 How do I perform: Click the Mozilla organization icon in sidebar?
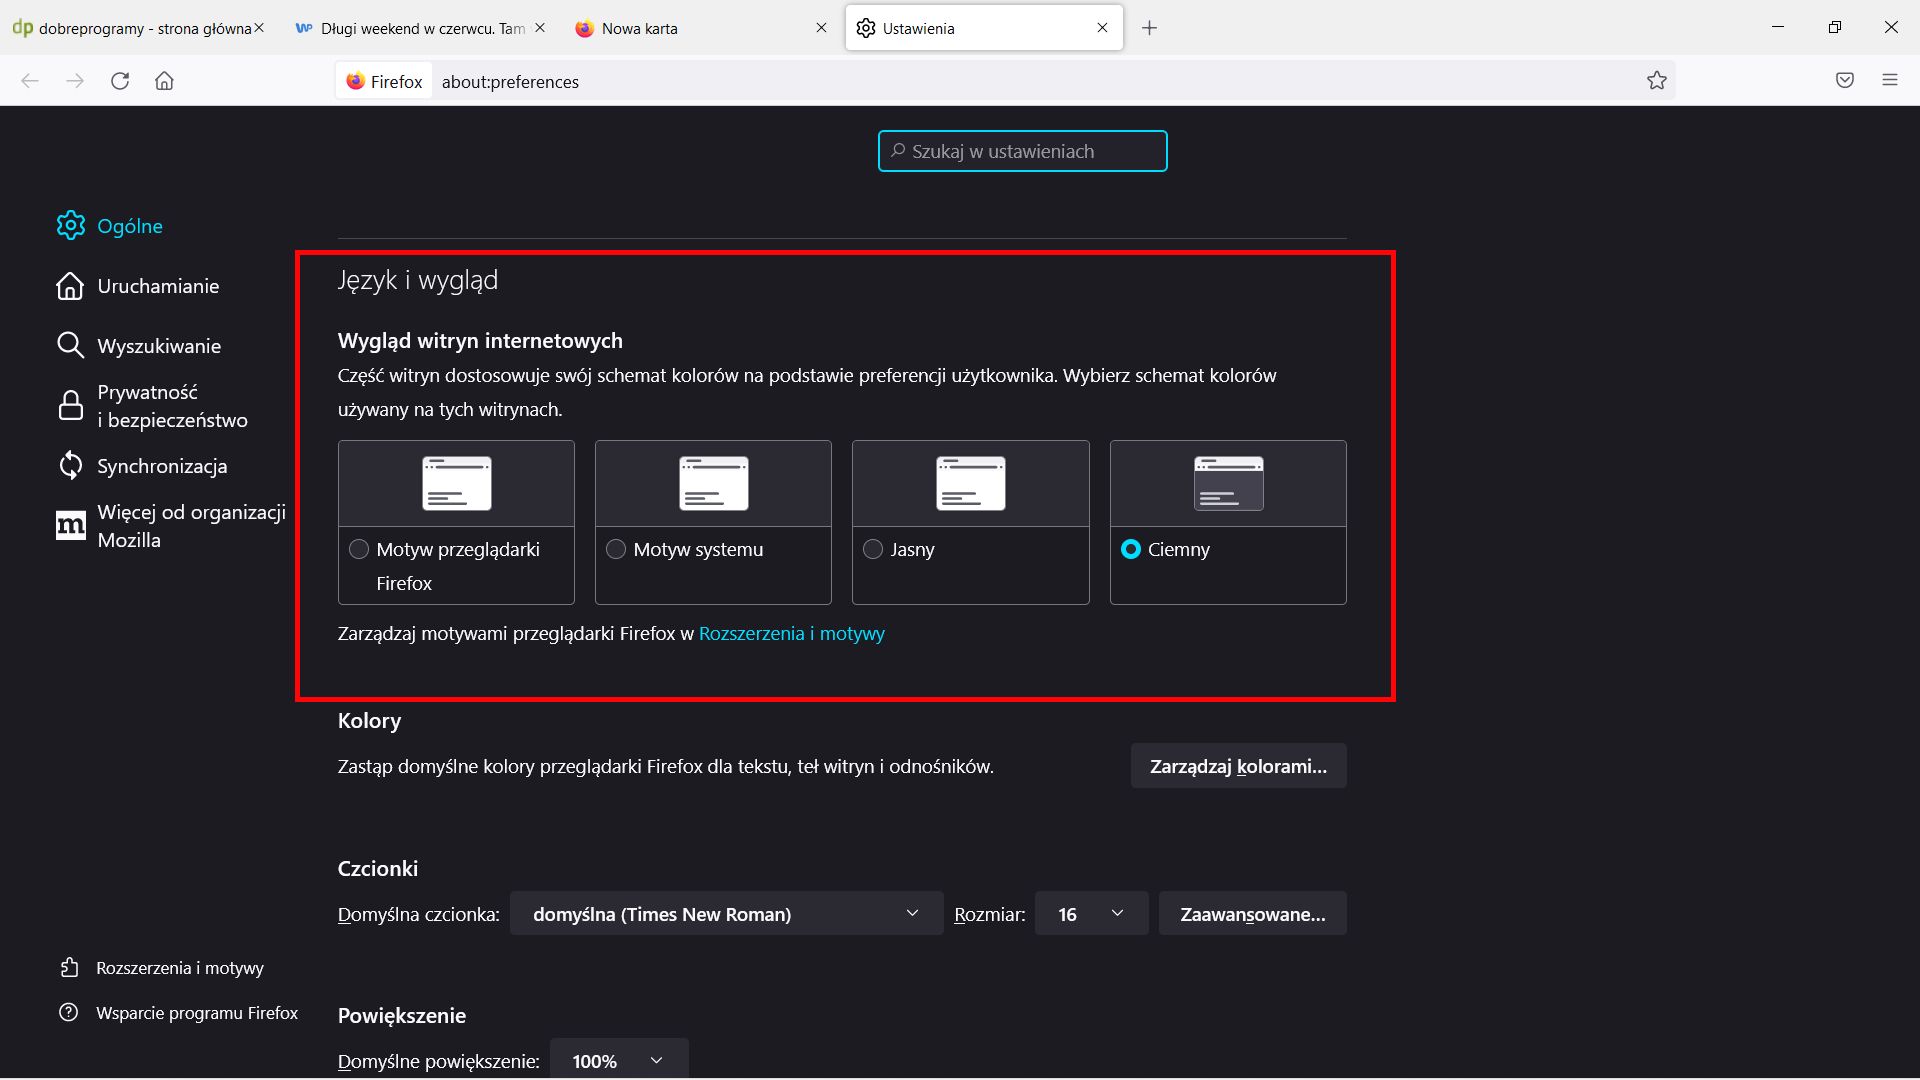(70, 525)
